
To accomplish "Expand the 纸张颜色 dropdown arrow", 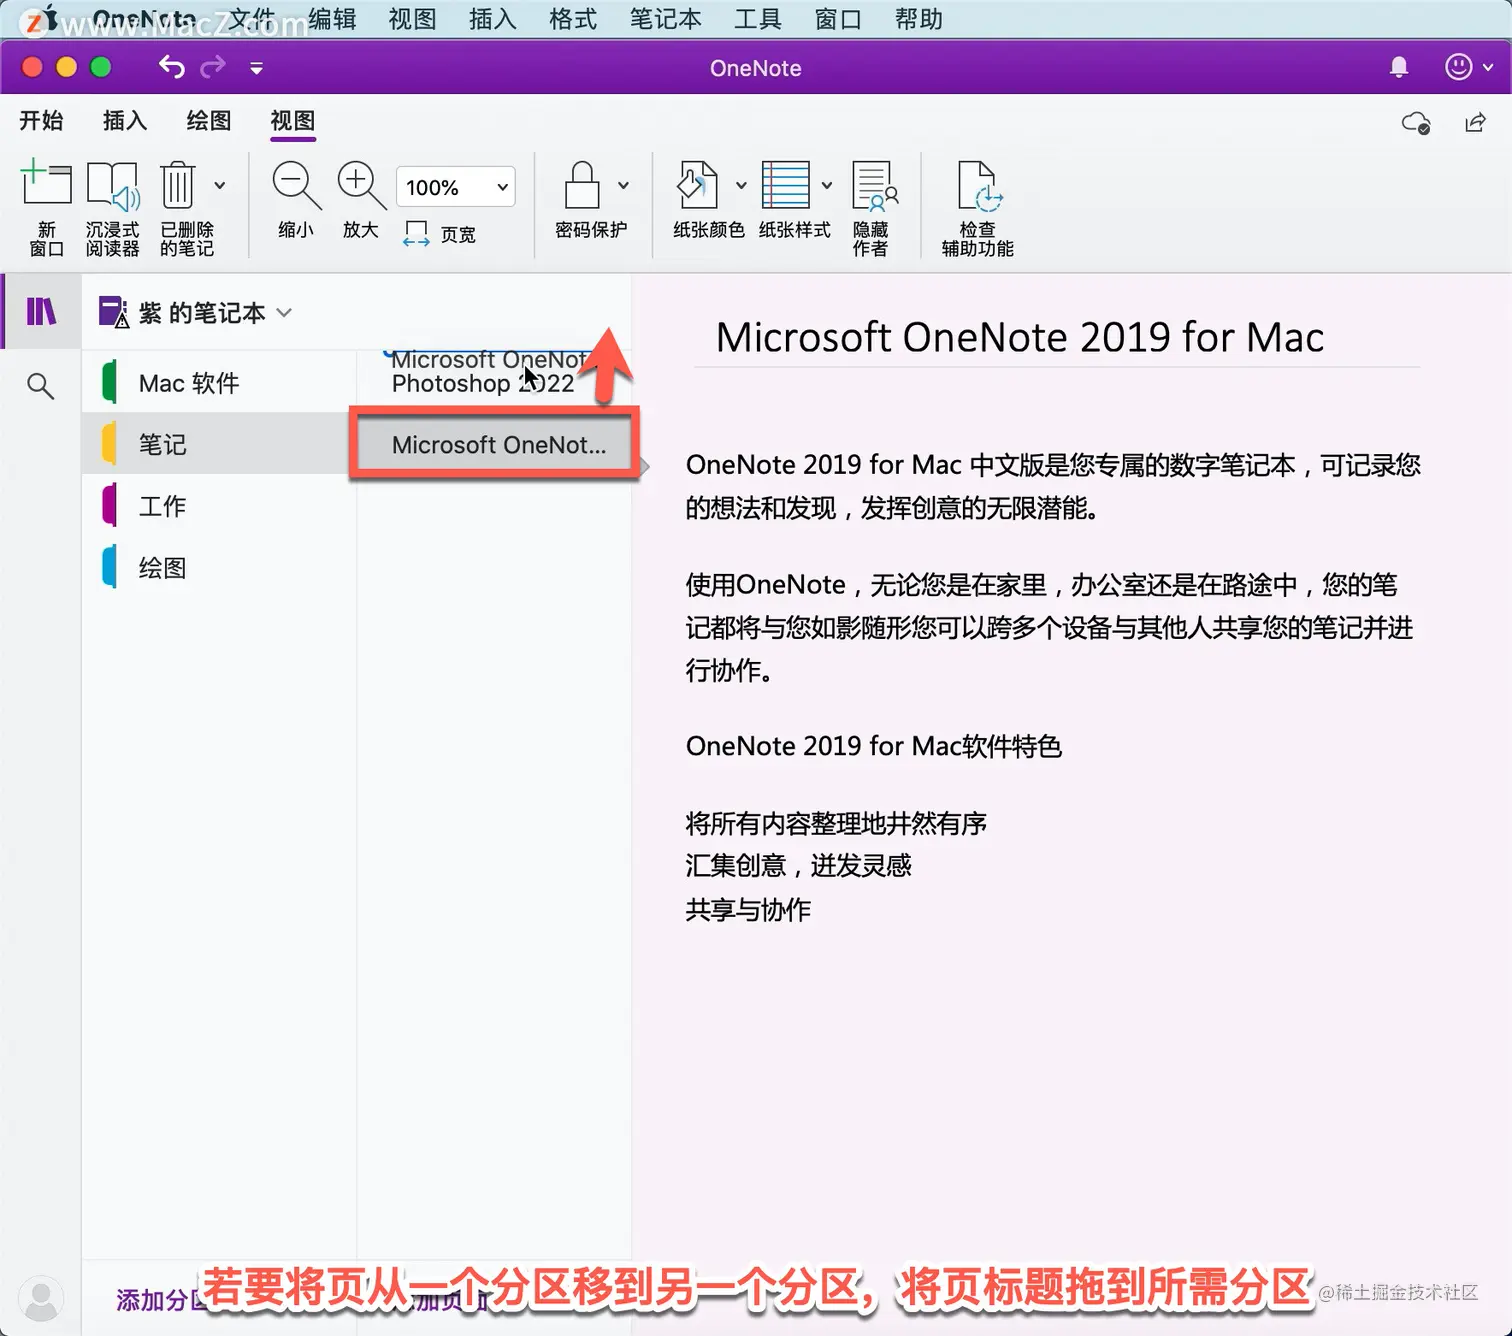I will tap(741, 185).
